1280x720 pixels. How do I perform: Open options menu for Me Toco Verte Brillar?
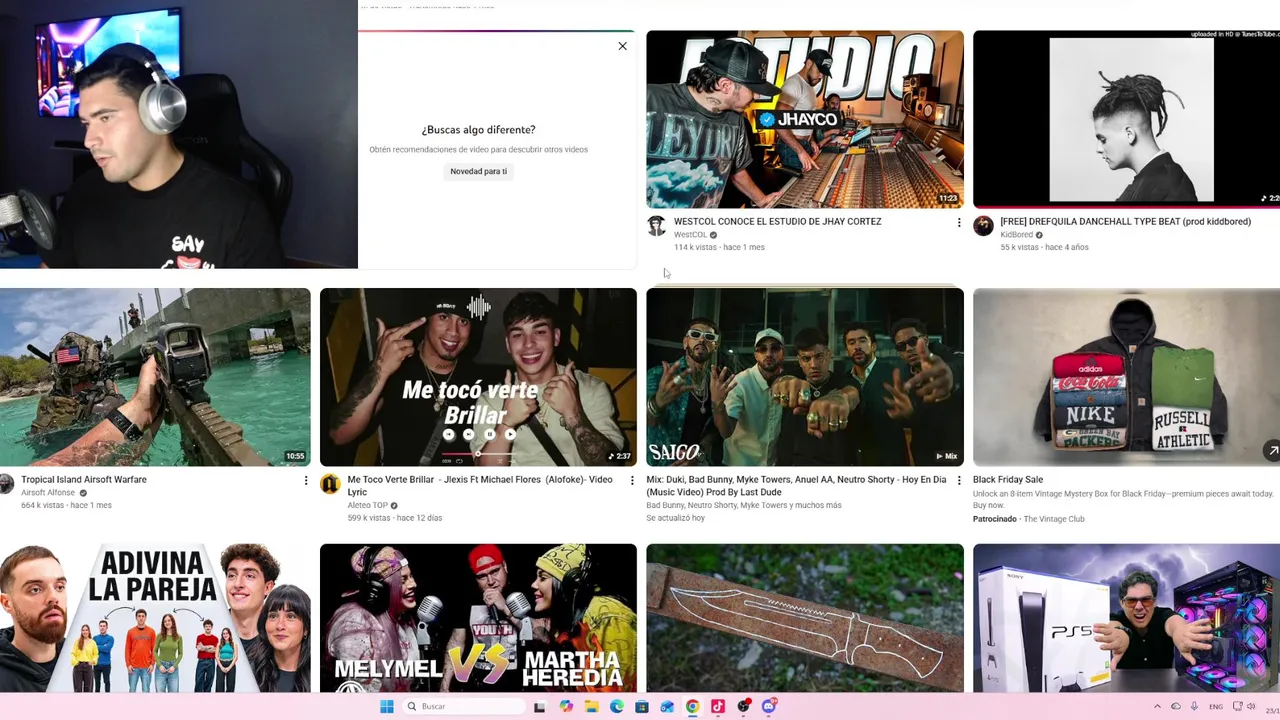(x=632, y=481)
